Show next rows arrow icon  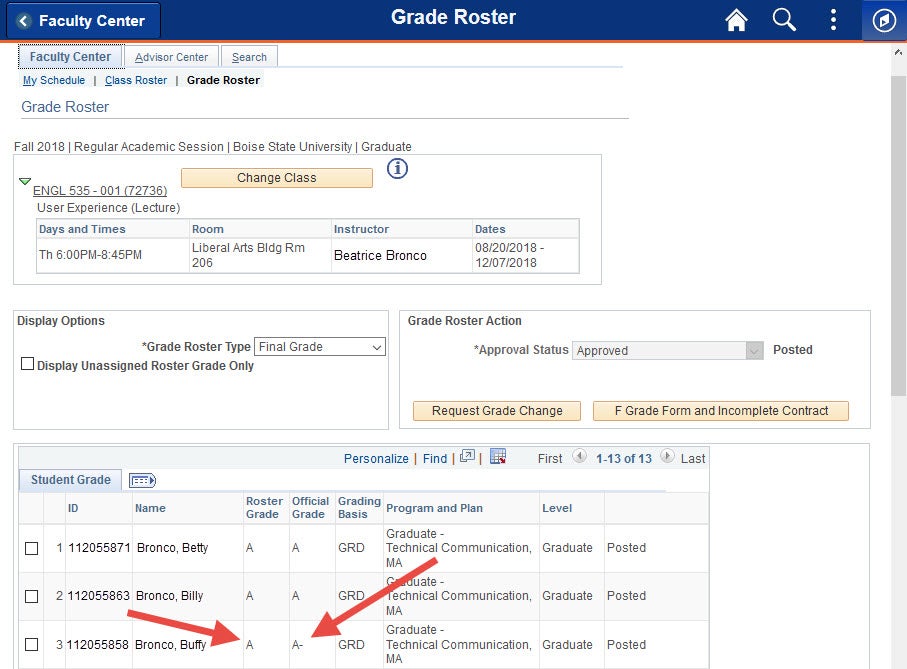[667, 456]
